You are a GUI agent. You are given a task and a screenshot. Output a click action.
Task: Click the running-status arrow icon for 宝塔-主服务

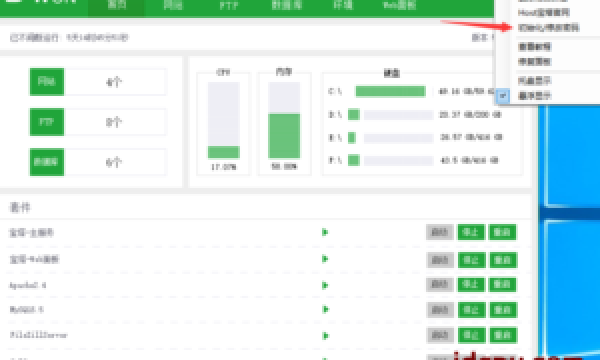point(325,232)
